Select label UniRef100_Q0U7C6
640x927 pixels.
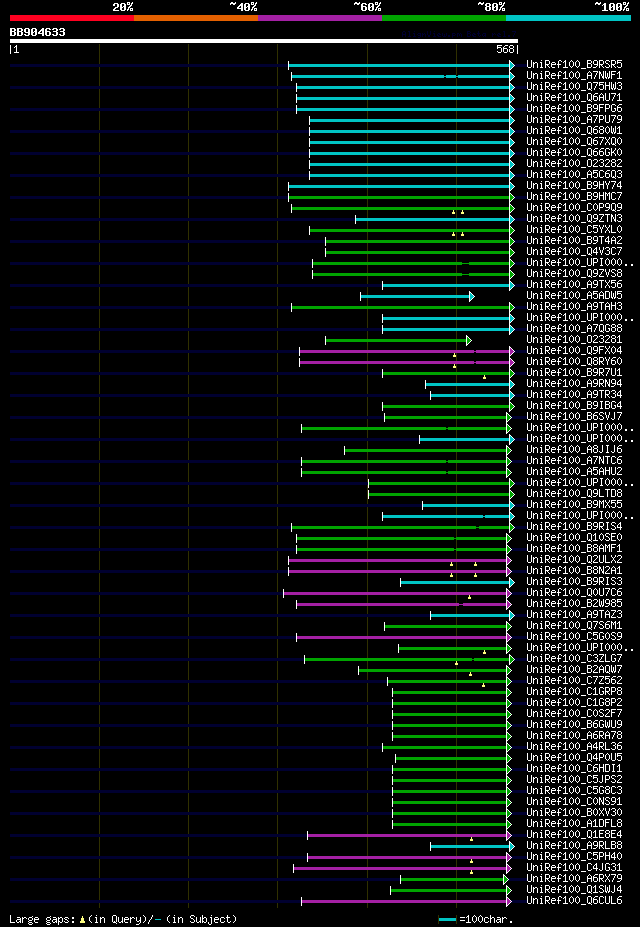(x=574, y=592)
